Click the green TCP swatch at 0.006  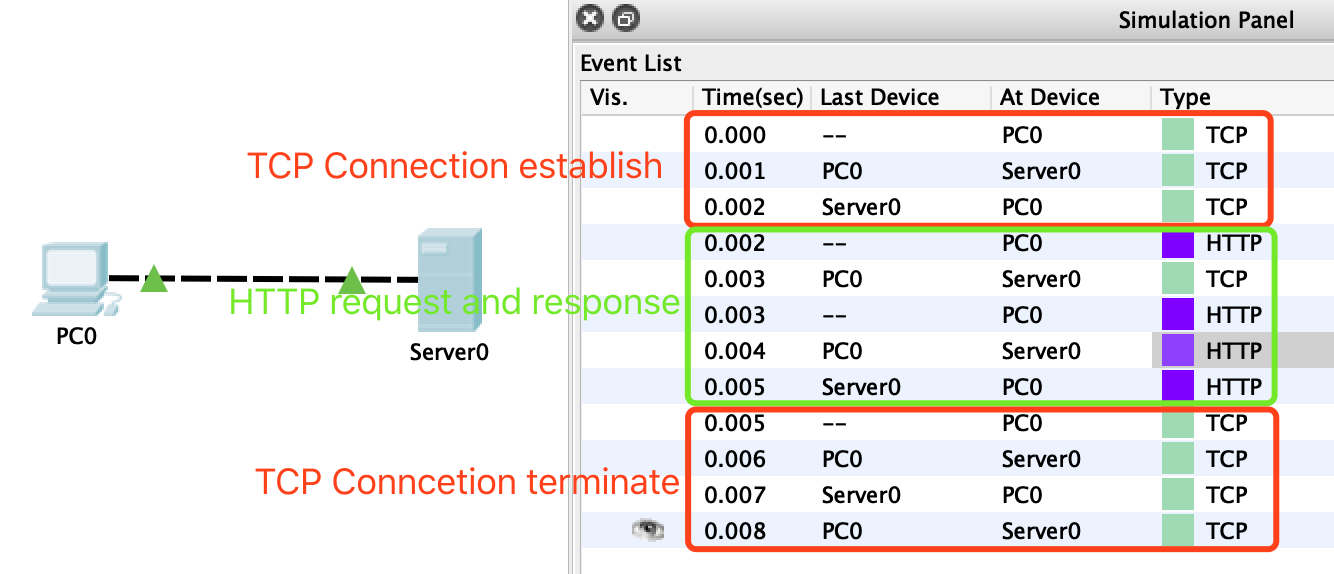1178,459
